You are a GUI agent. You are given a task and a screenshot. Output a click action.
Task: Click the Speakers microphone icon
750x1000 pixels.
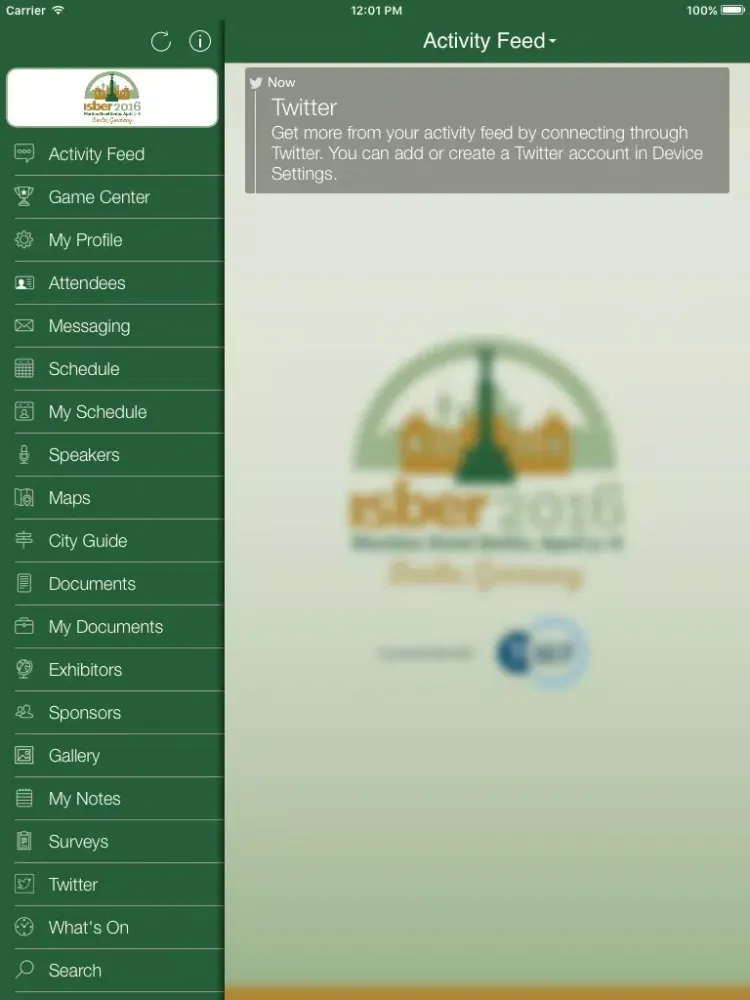24,455
